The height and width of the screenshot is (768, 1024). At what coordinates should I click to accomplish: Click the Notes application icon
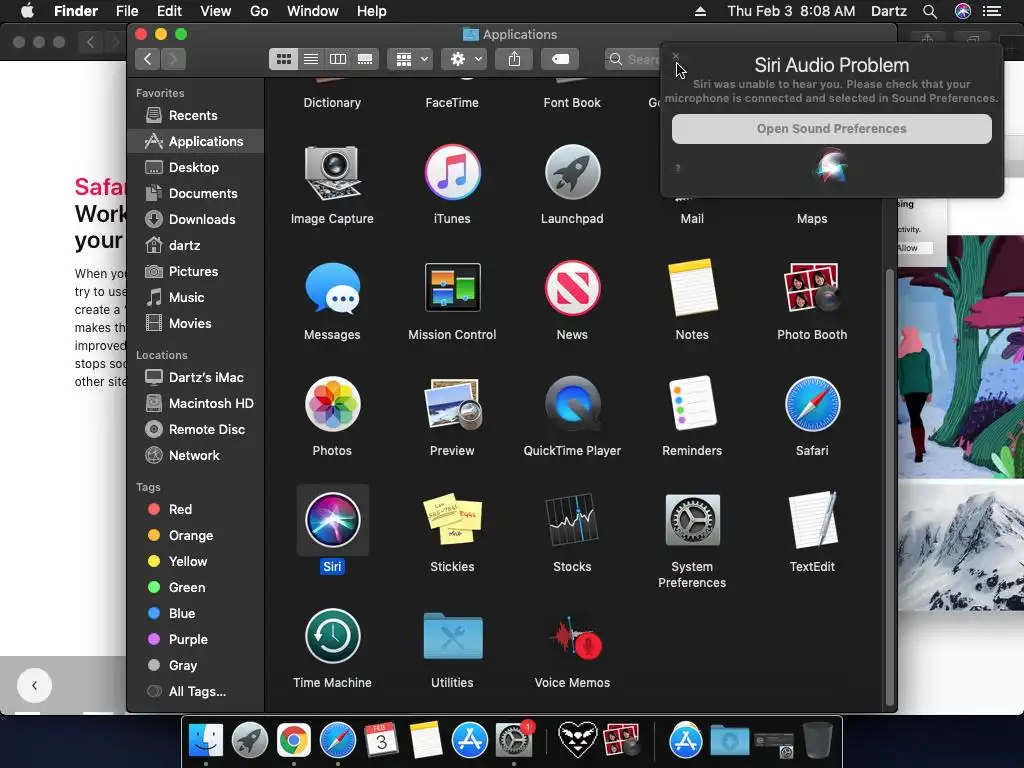(692, 288)
